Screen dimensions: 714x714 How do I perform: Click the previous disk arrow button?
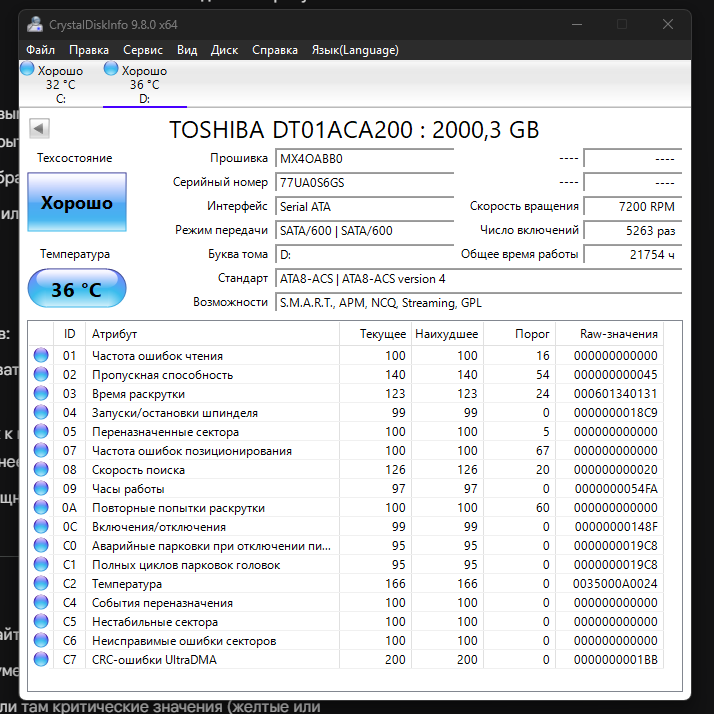pos(39,128)
